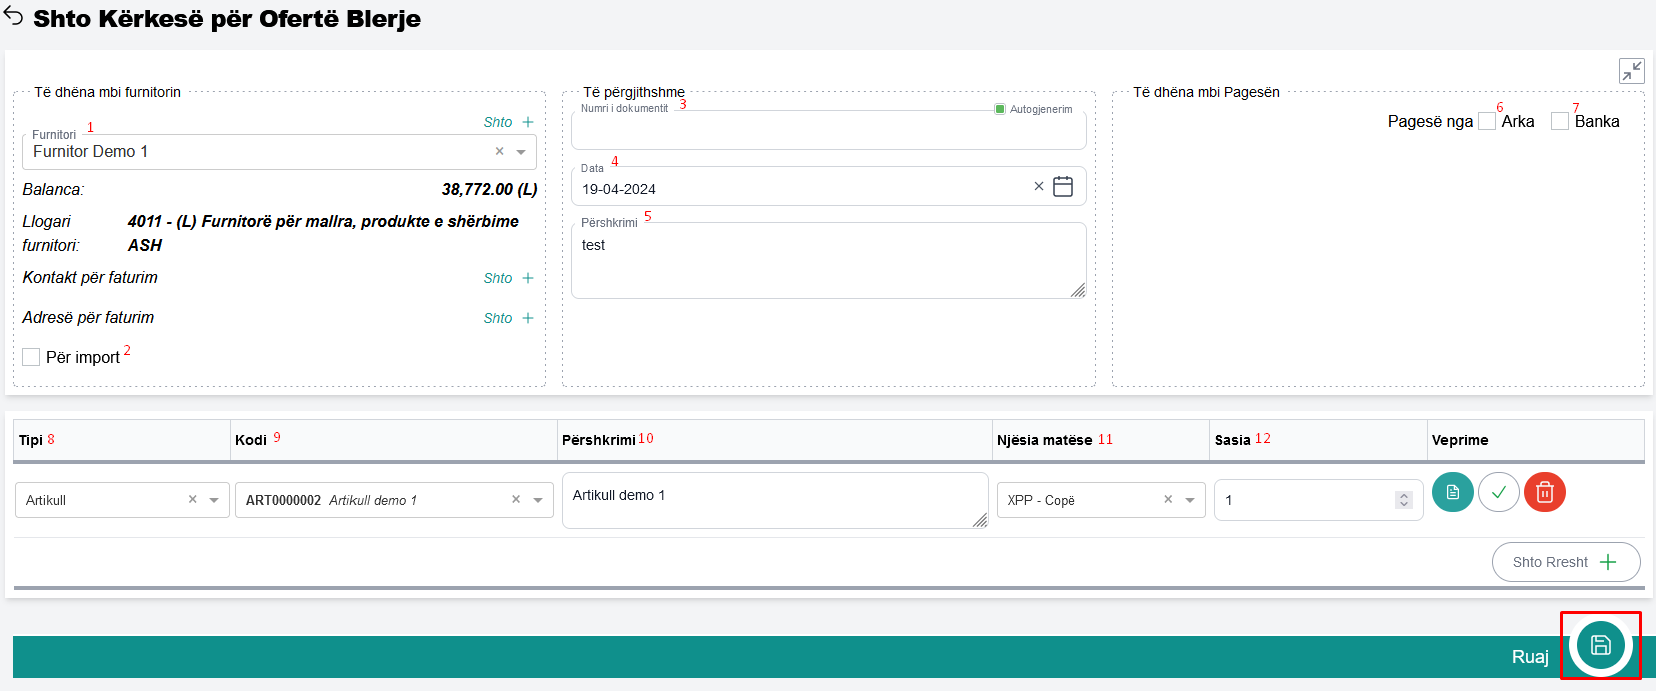Click Shto Rresht to add a row
This screenshot has width=1656, height=691.
[1565, 562]
